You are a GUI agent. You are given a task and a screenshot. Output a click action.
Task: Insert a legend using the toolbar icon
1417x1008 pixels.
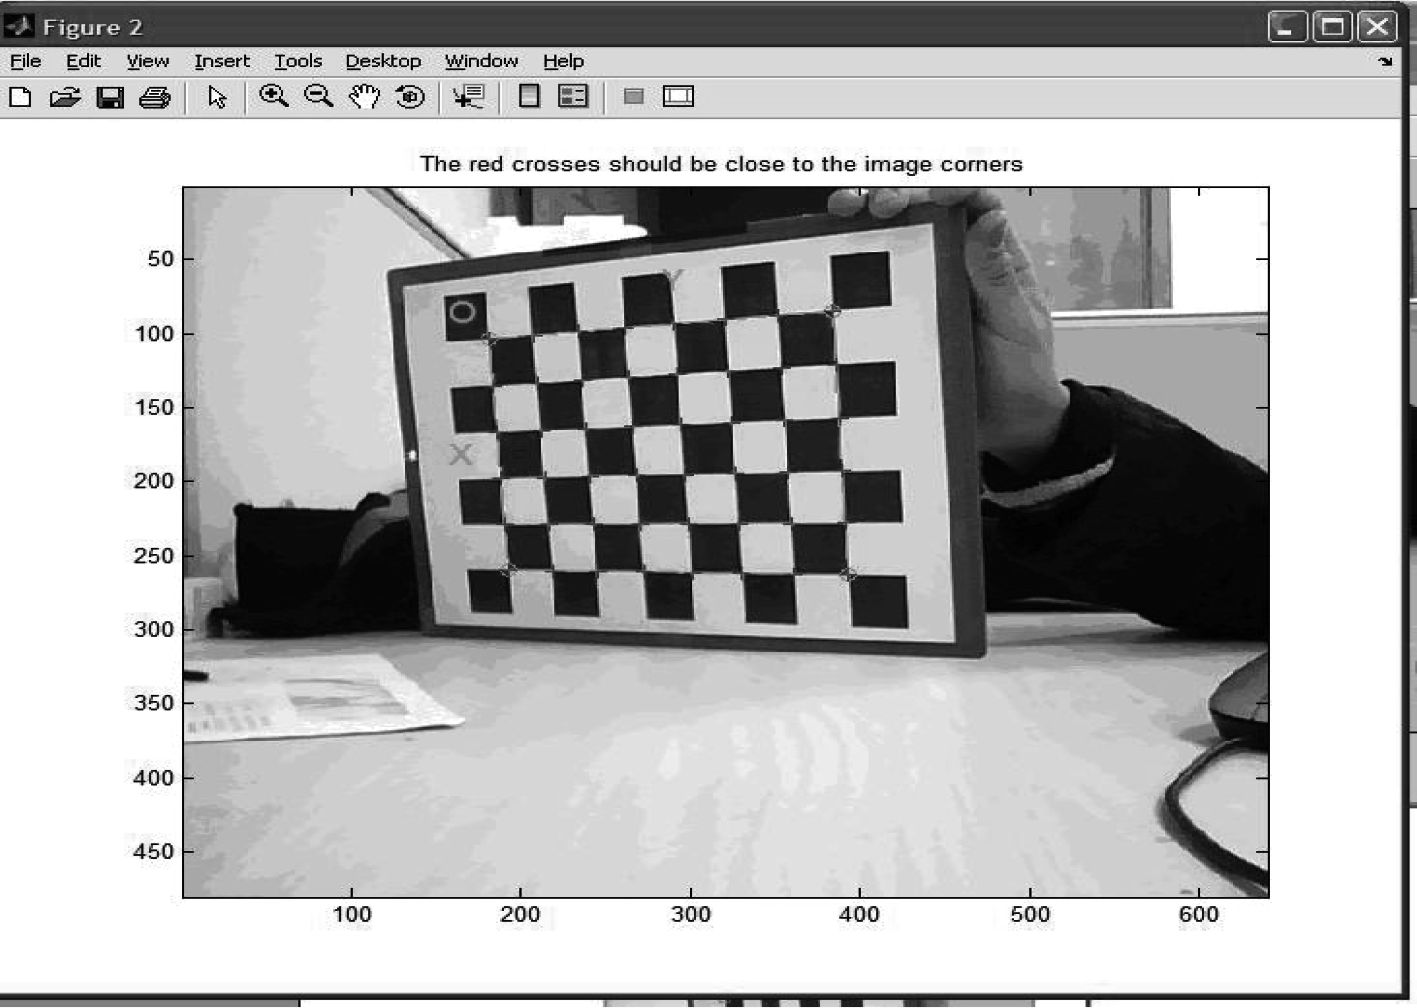point(573,96)
